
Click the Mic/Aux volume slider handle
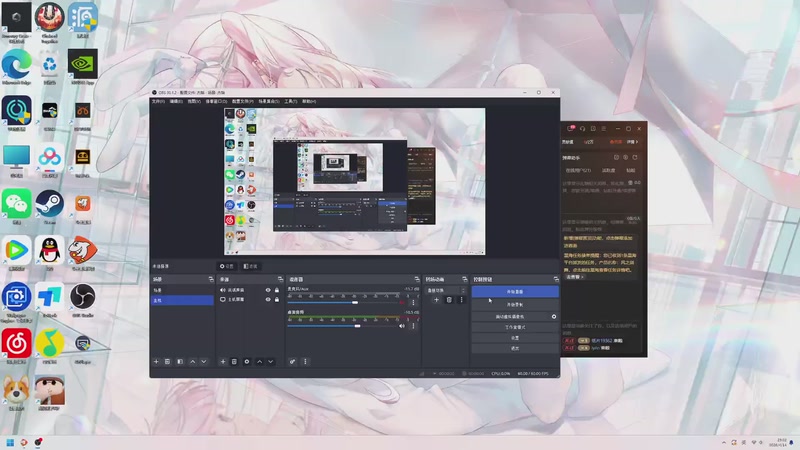point(355,303)
